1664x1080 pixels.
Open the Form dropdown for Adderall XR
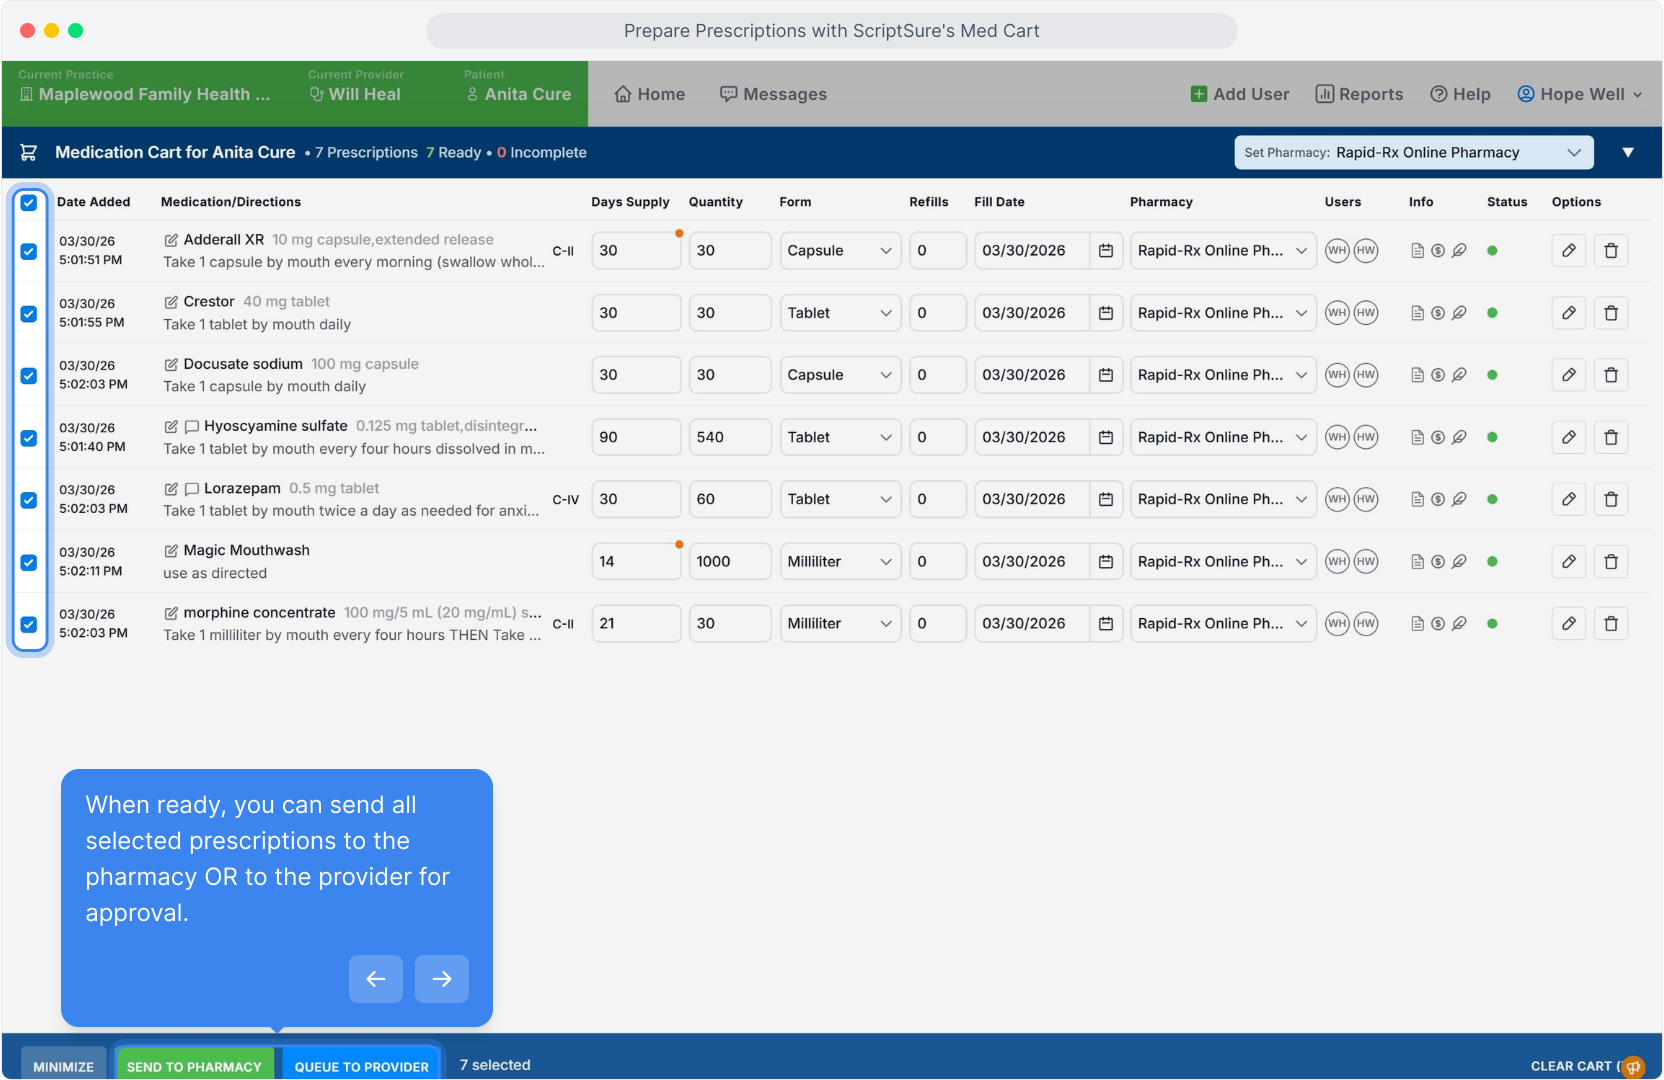840,251
